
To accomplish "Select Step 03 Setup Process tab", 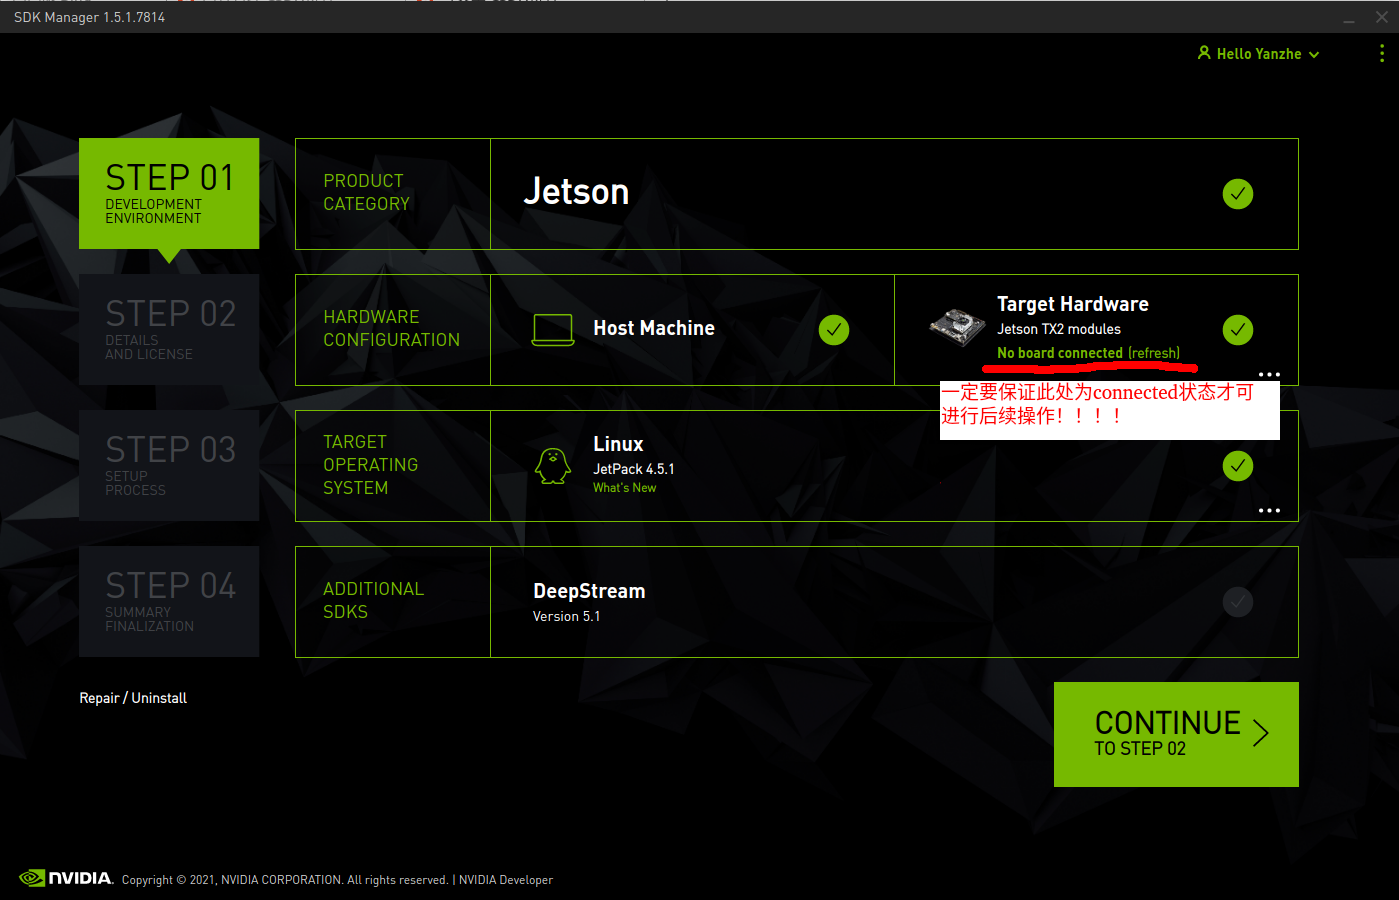I will click(169, 465).
